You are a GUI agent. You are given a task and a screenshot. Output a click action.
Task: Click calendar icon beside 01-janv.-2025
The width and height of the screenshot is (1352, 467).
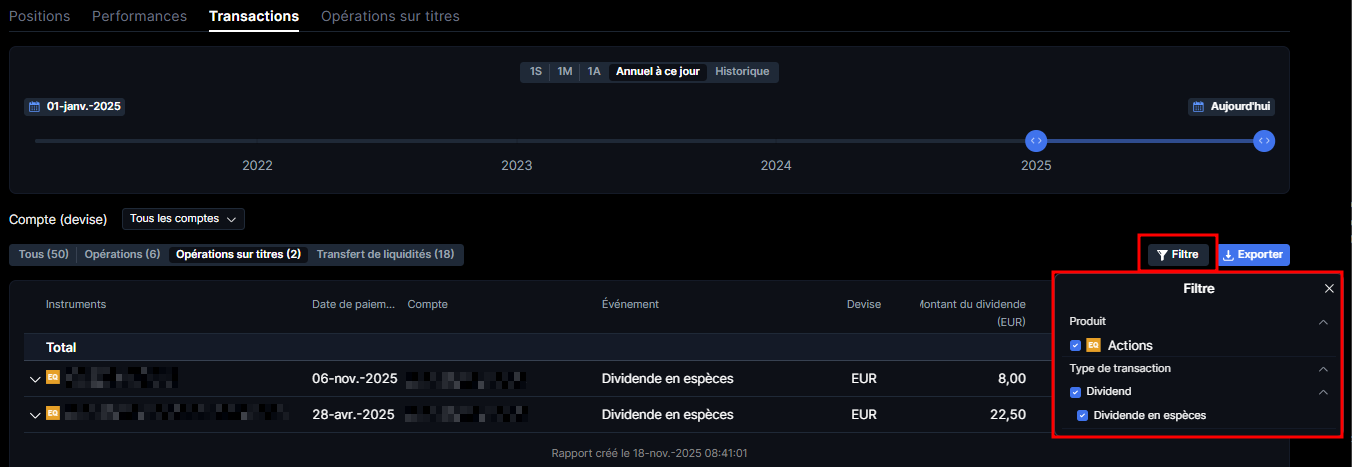[x=34, y=106]
